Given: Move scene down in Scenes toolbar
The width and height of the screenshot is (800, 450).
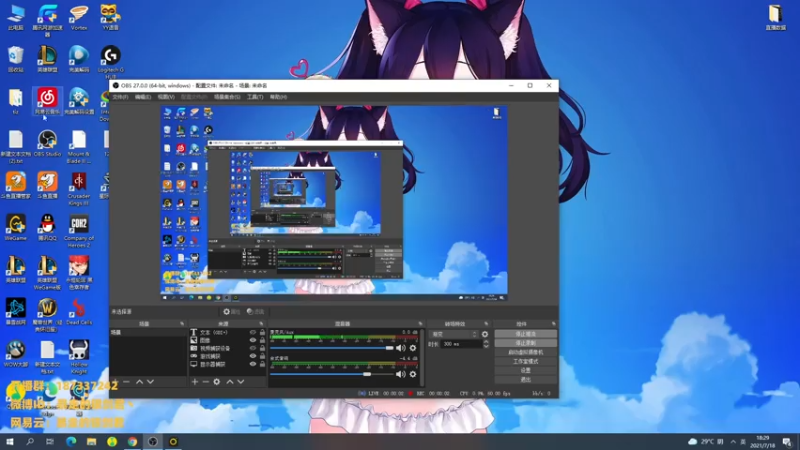Looking at the screenshot, I should coord(151,382).
